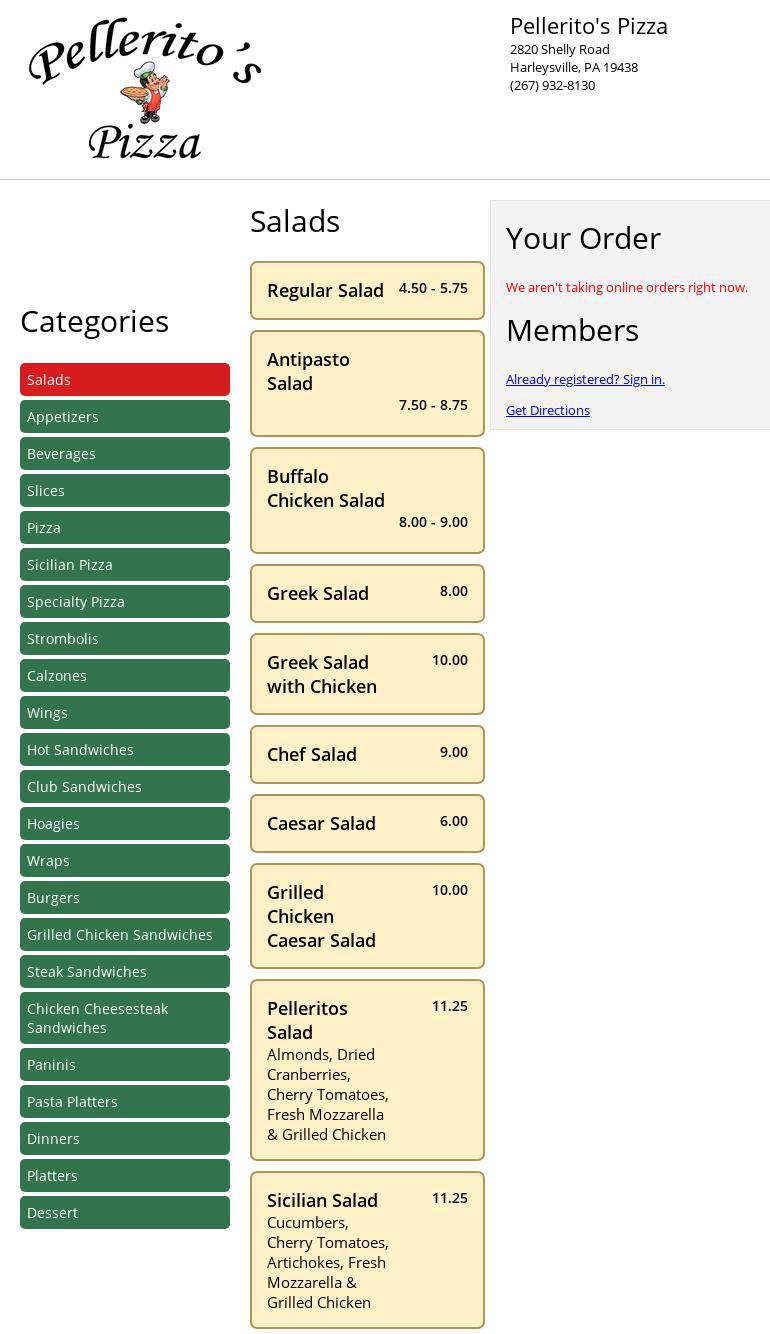Open the Get Directions link
Viewport: 770px width, 1334px height.
tap(548, 410)
